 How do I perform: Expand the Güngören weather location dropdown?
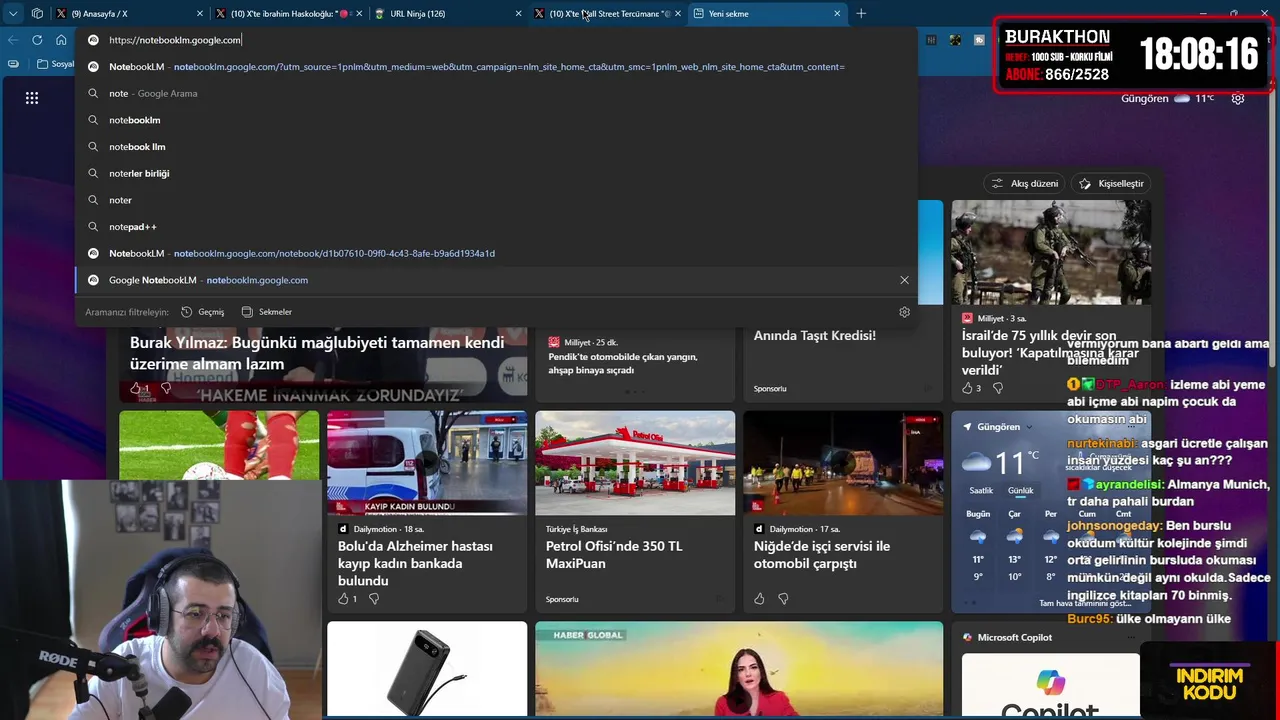[1028, 427]
